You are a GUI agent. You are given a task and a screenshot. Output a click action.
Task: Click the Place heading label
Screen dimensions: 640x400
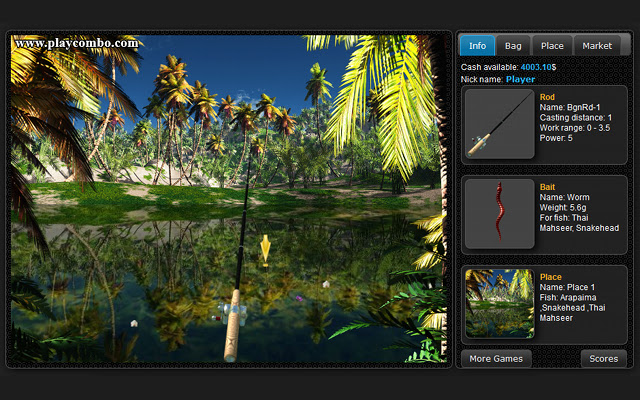(x=551, y=277)
